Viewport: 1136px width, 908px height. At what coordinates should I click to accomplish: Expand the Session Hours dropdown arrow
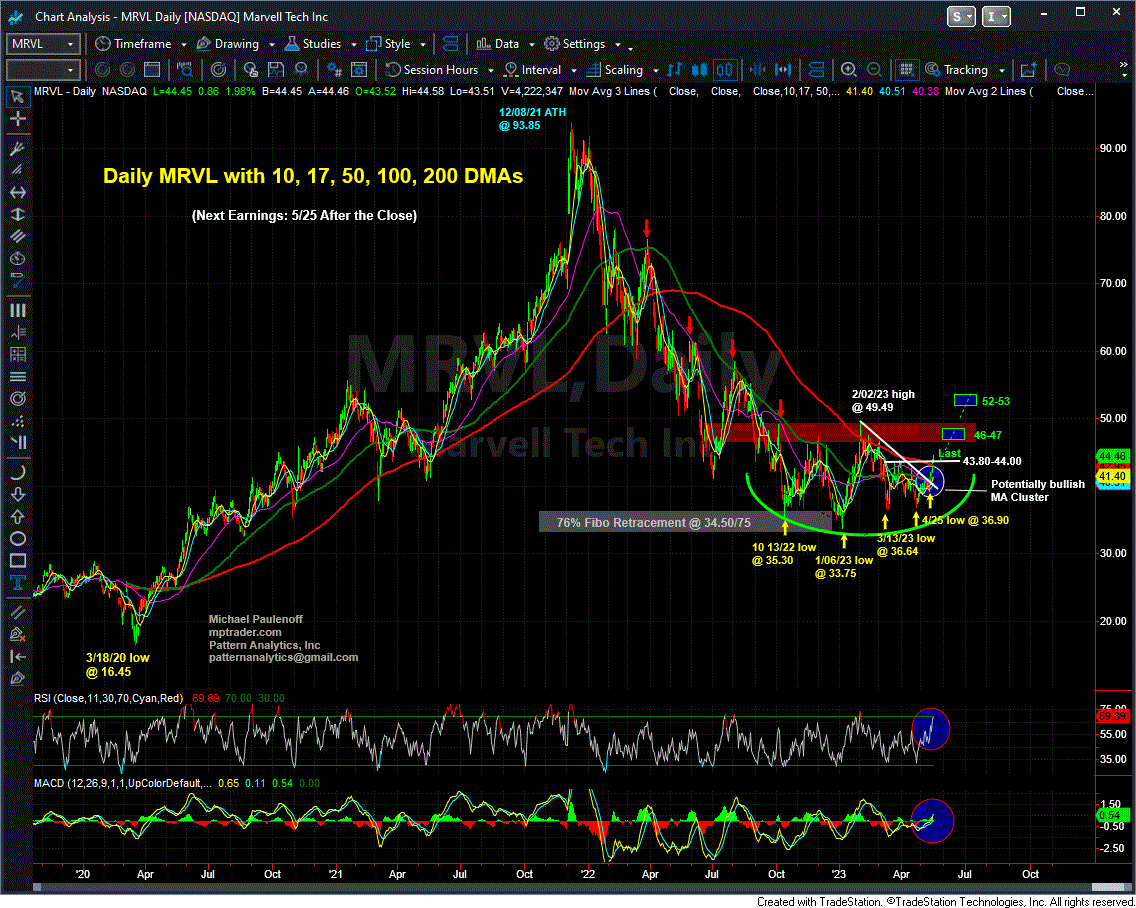coord(490,70)
